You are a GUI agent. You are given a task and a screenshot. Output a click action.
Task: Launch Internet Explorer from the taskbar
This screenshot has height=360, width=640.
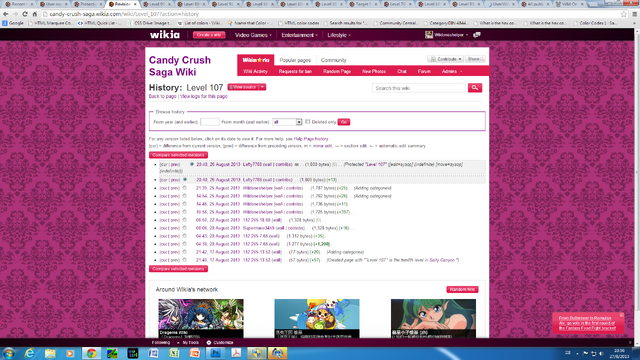pyautogui.click(x=29, y=353)
